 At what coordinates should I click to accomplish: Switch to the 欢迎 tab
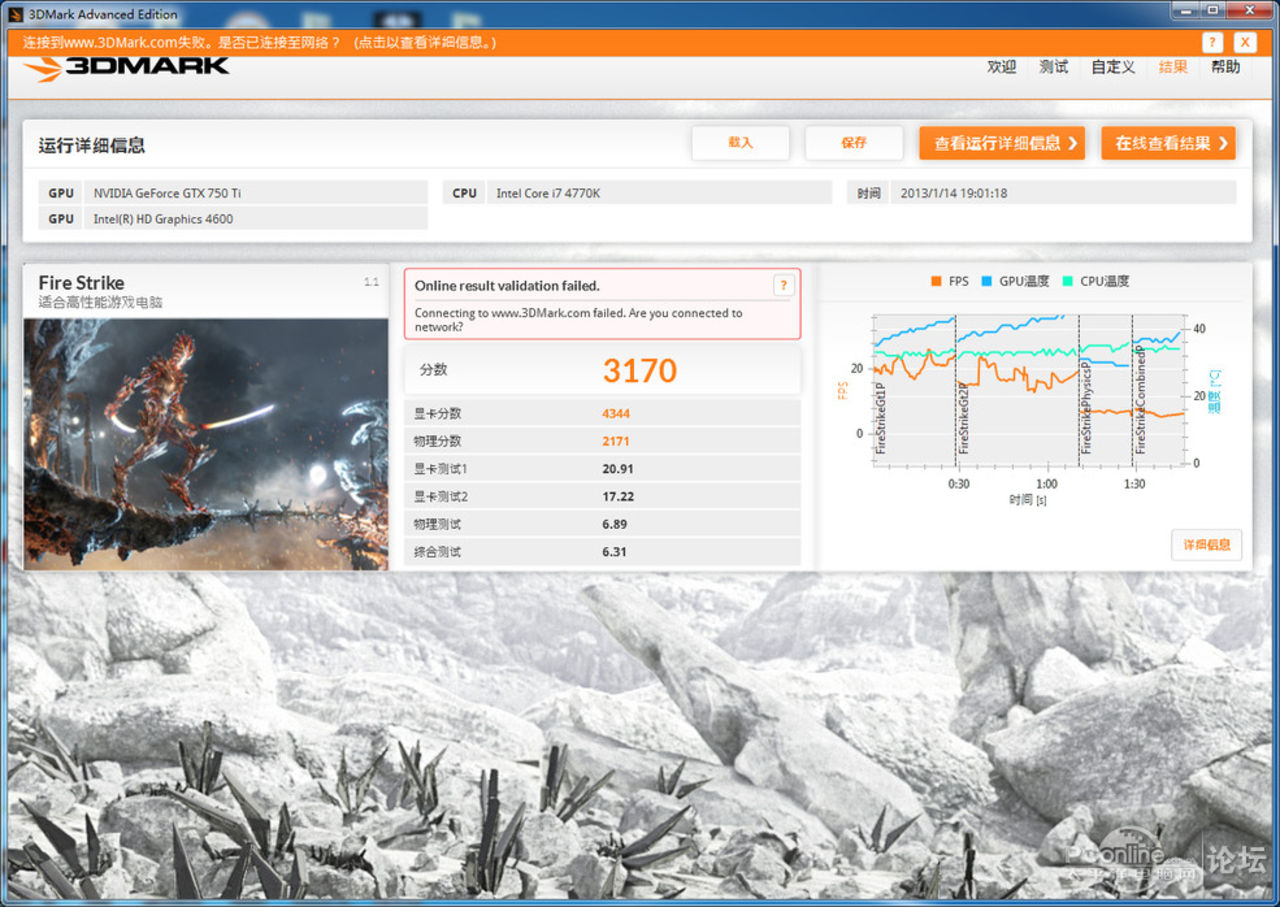click(1001, 67)
